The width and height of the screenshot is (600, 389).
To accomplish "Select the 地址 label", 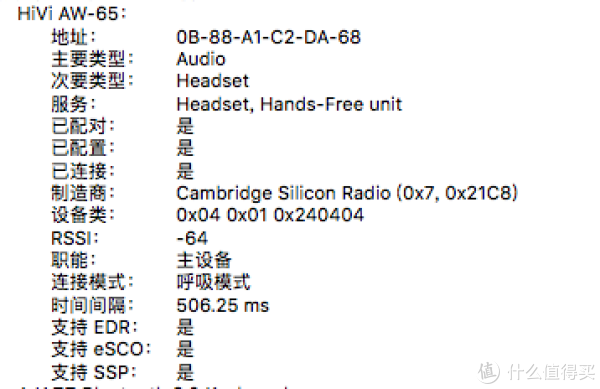I will [73, 37].
